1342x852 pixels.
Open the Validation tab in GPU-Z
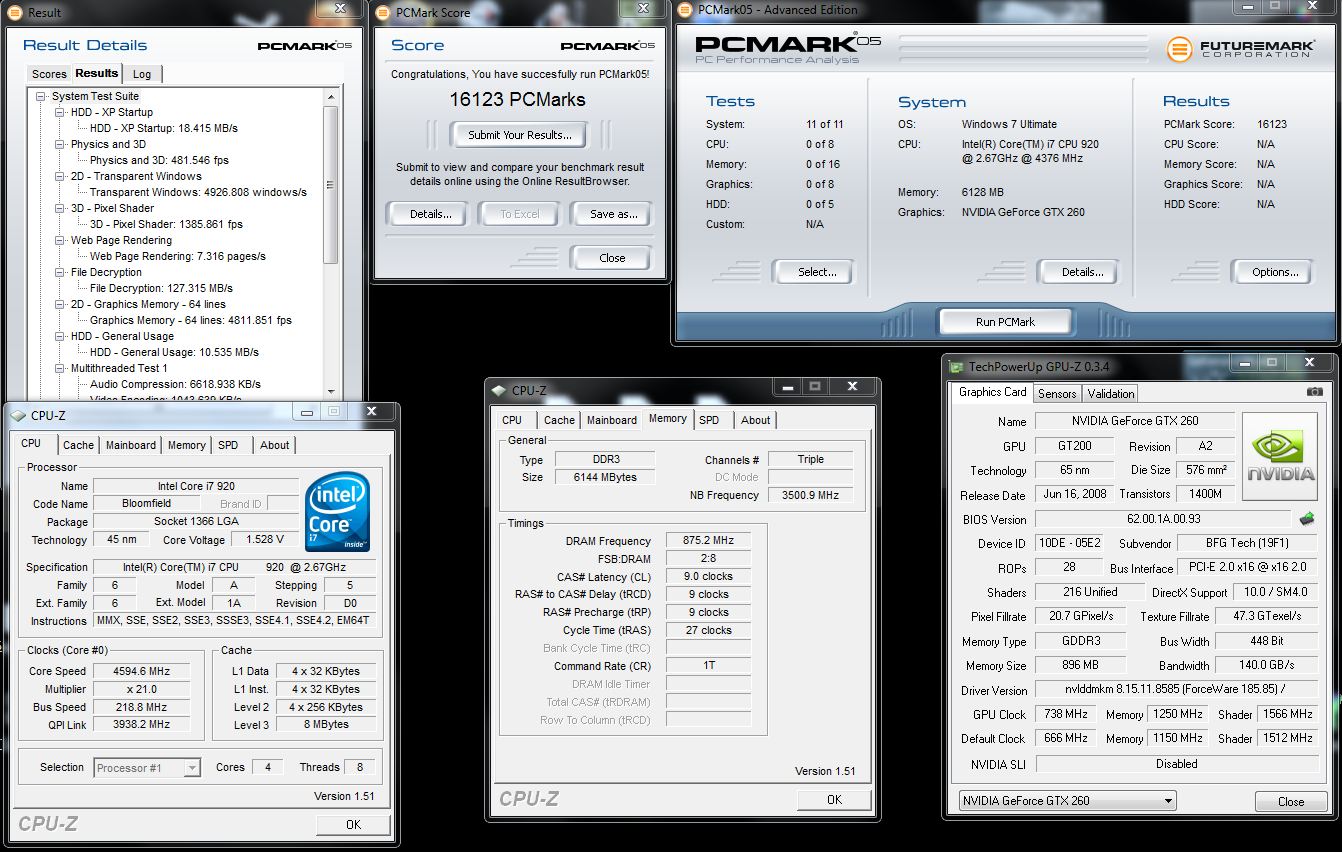[x=1111, y=394]
